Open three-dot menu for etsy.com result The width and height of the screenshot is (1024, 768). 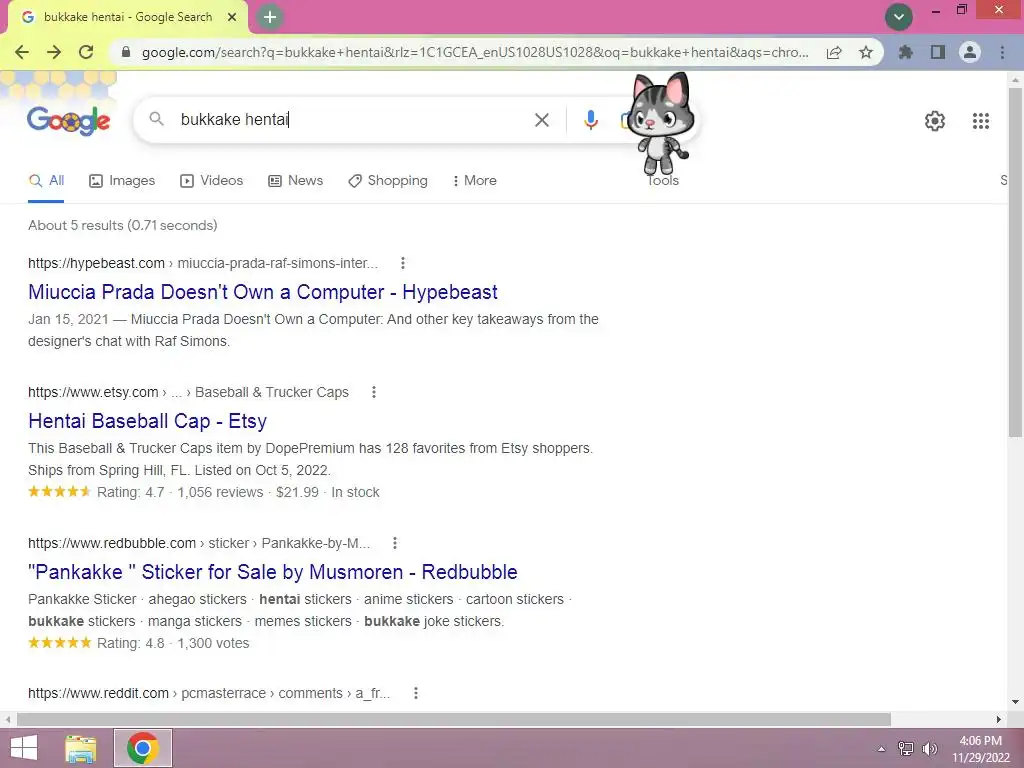pos(374,392)
